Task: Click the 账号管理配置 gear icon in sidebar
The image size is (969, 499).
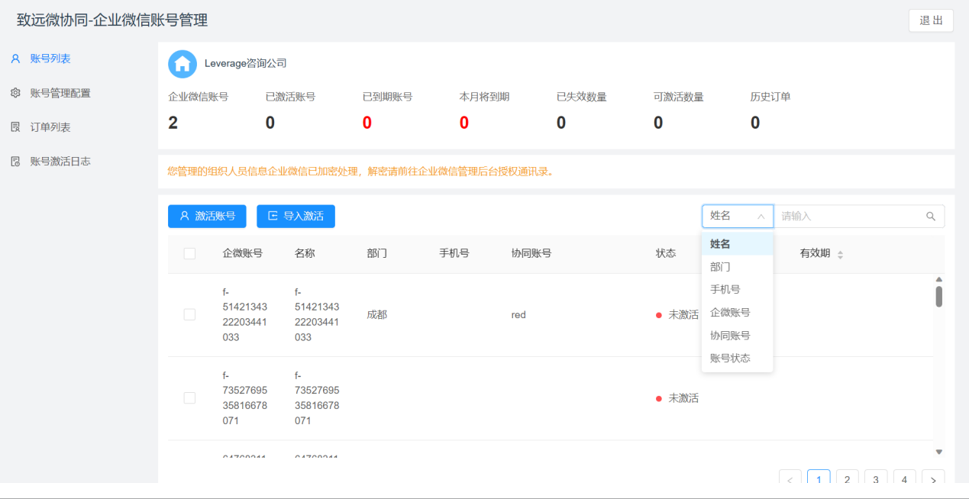Action: (15, 93)
